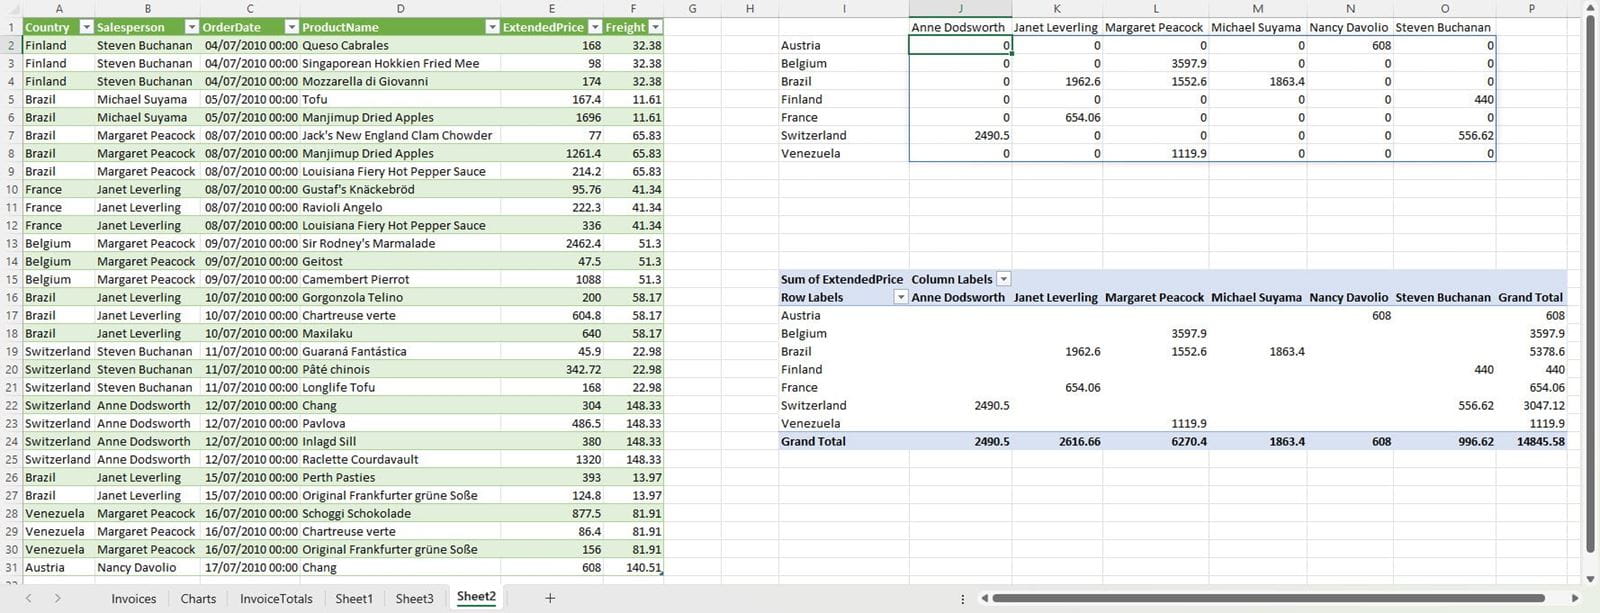Select row 15 header
This screenshot has width=1600, height=613.
pos(12,279)
